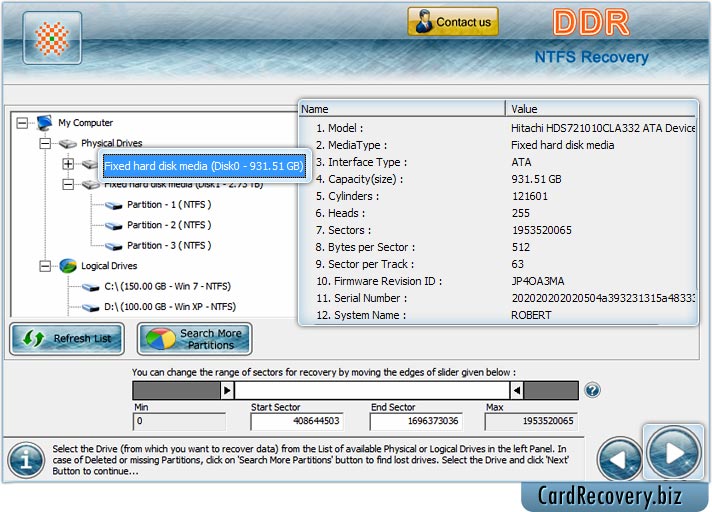Click the Start Sector input field

pos(297,421)
